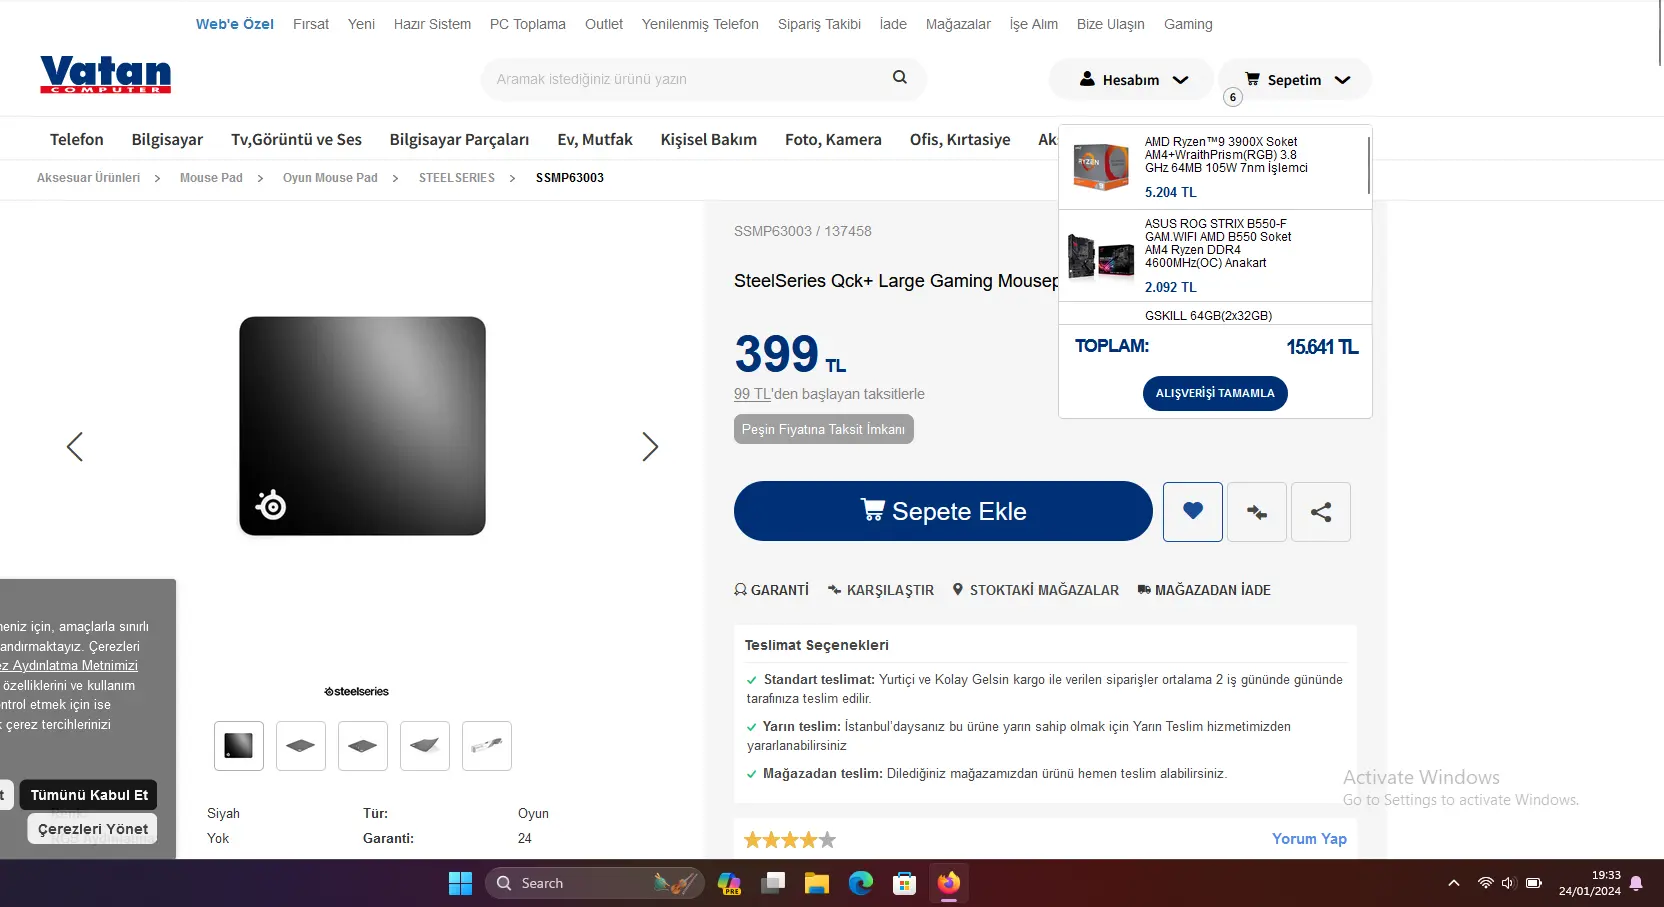Open Task View from the taskbar
This screenshot has height=907, width=1664.
pos(773,883)
